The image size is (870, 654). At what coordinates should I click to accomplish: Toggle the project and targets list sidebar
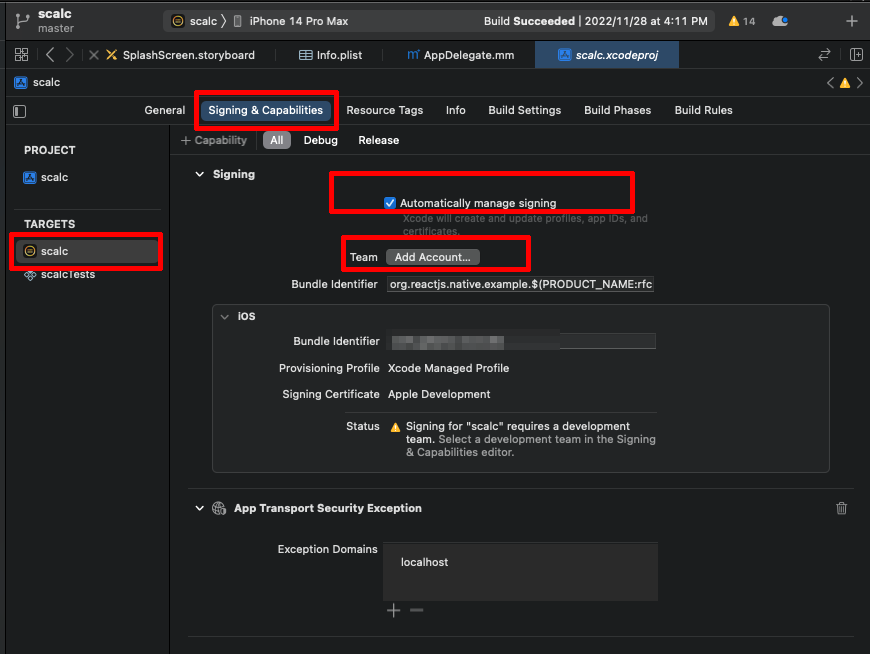(19, 111)
